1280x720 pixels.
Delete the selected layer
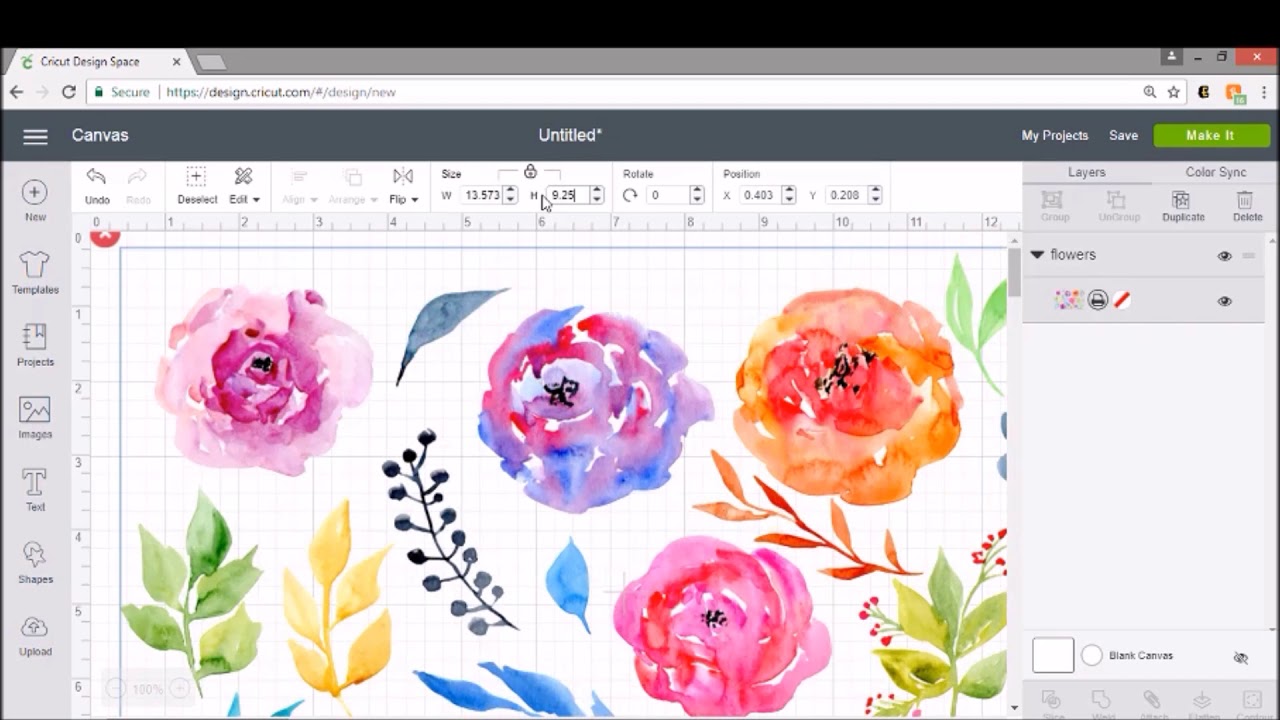[1247, 206]
